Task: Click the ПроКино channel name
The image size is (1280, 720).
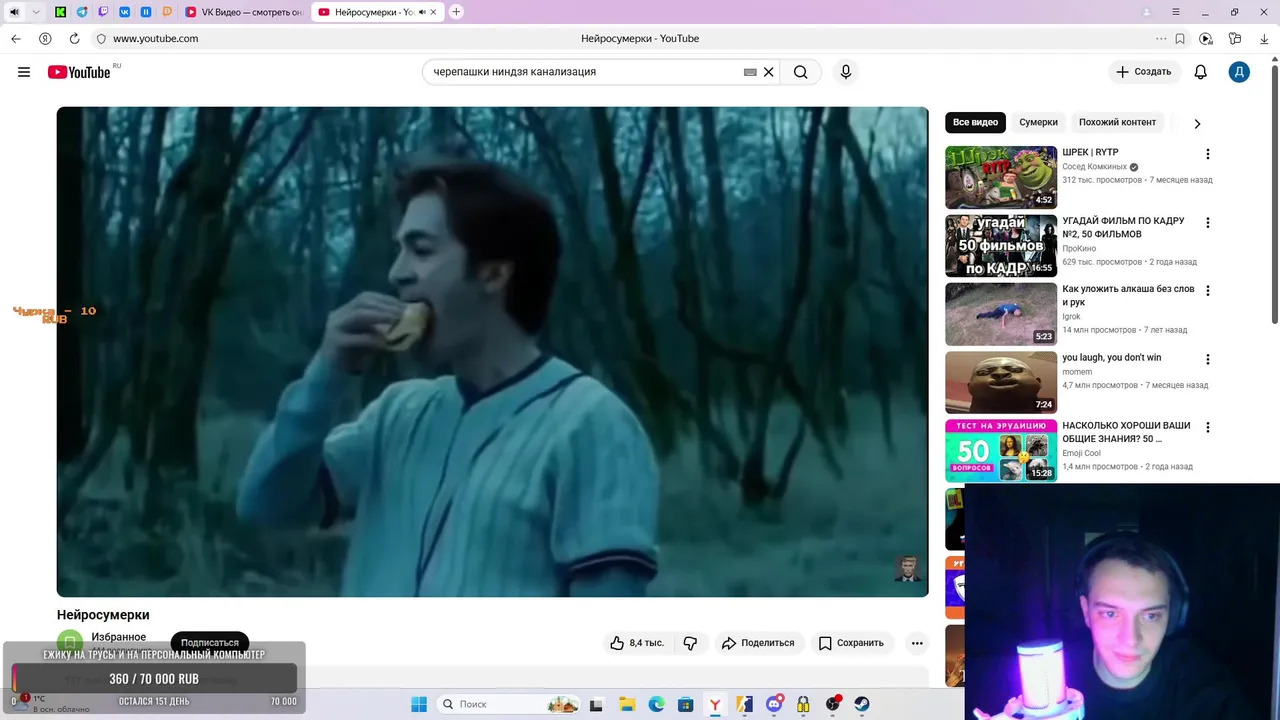Action: [x=1079, y=248]
